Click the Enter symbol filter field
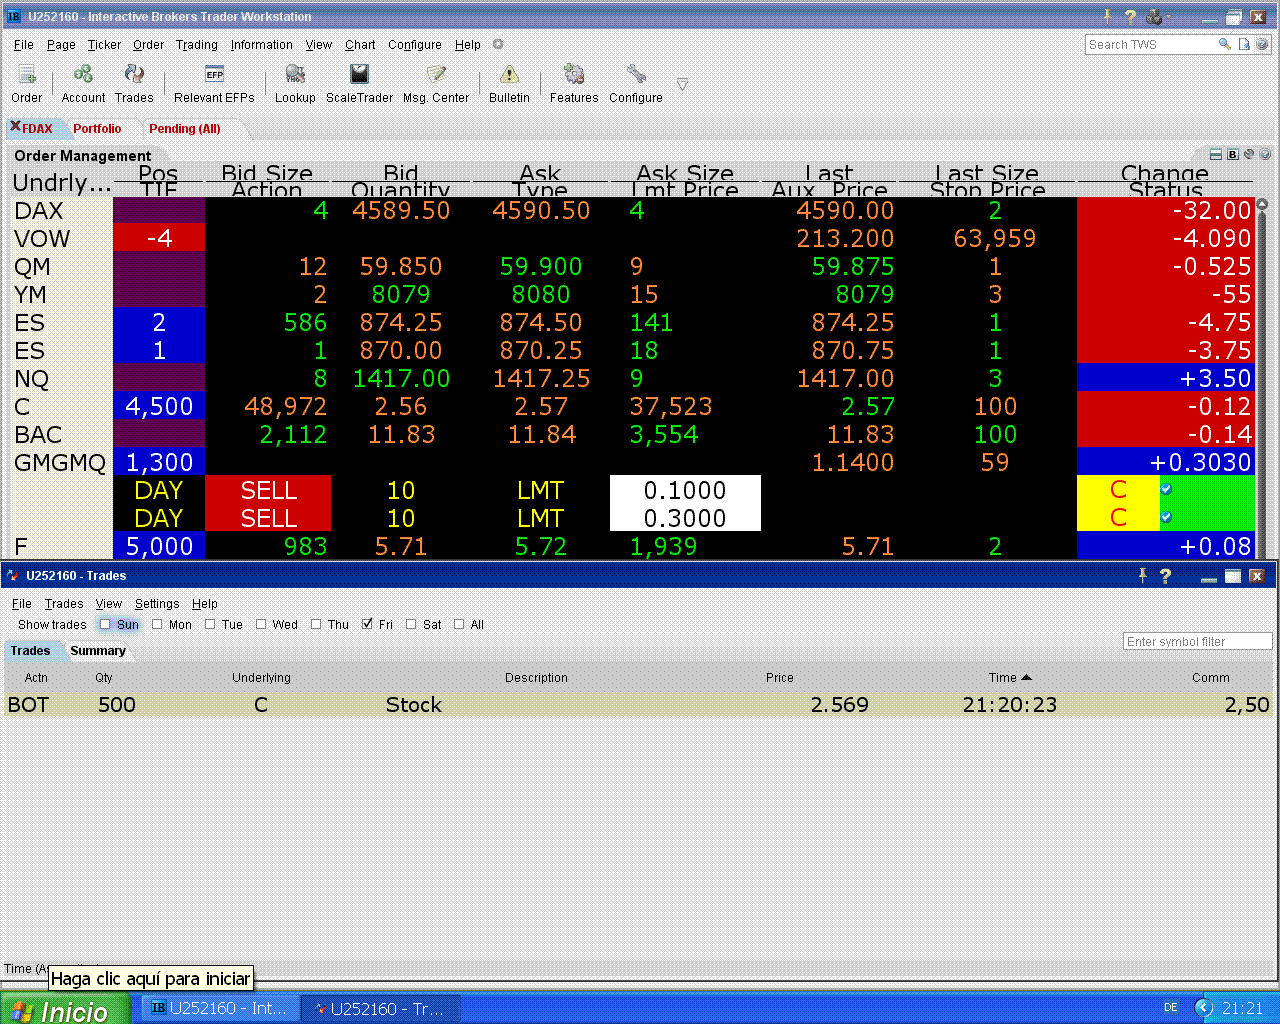This screenshot has height=1024, width=1280. coord(1197,642)
